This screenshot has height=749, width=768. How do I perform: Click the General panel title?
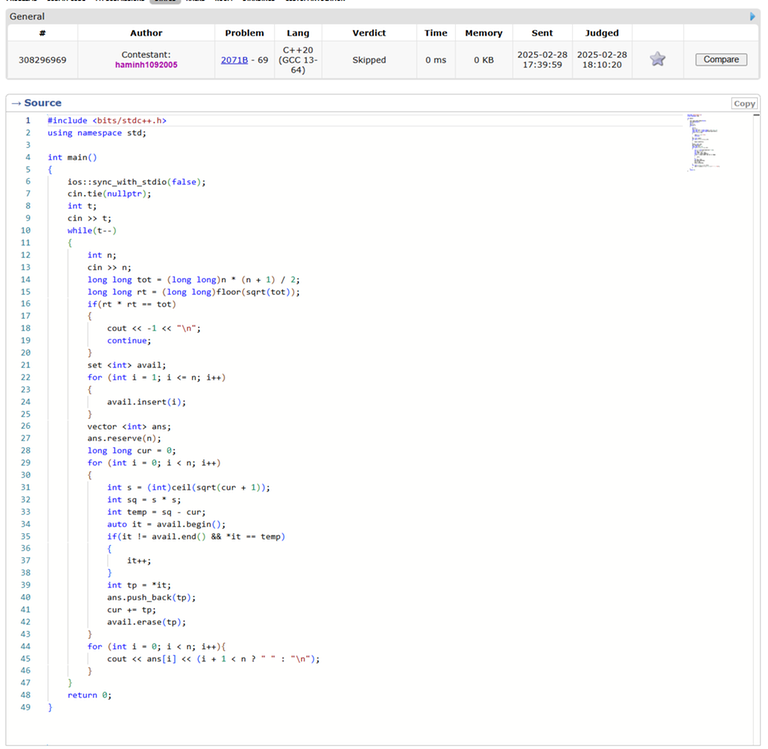tap(27, 17)
